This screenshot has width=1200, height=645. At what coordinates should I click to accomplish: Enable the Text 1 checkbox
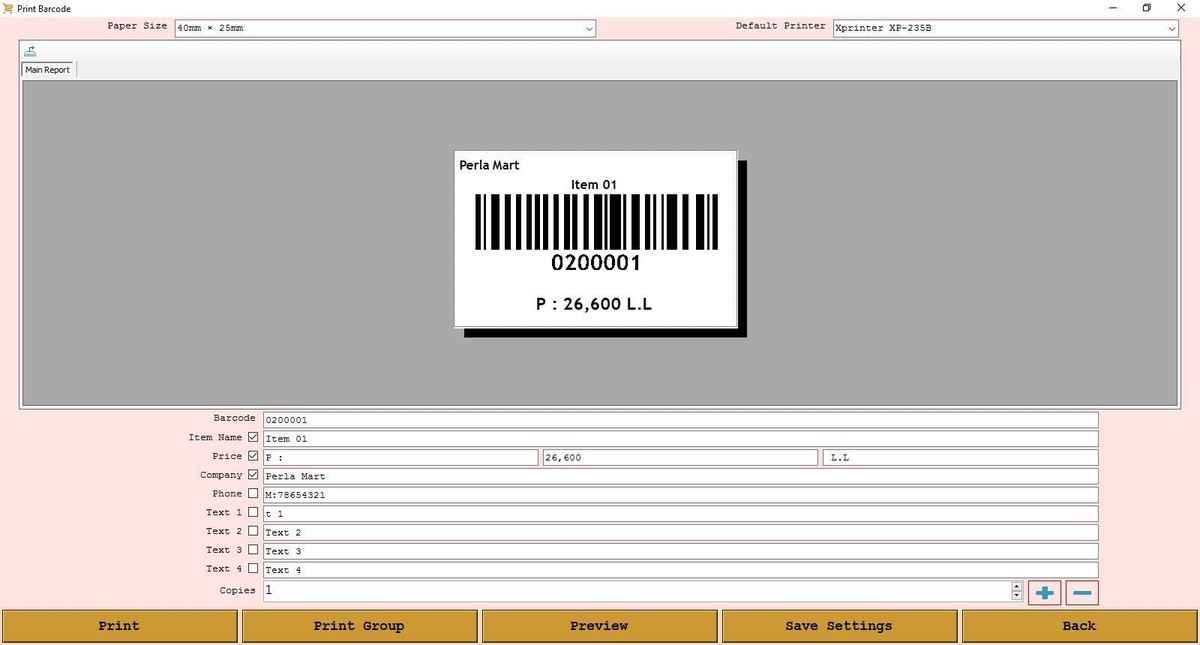(x=253, y=512)
